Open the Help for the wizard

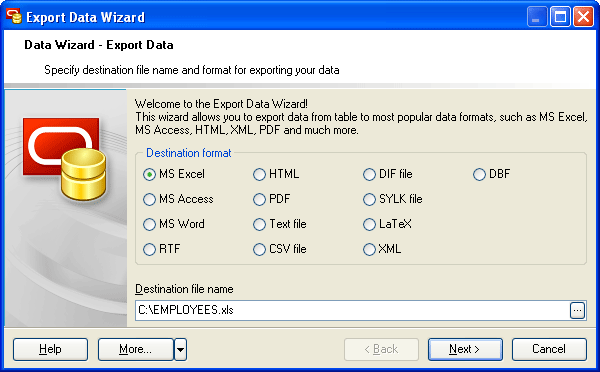click(50, 349)
